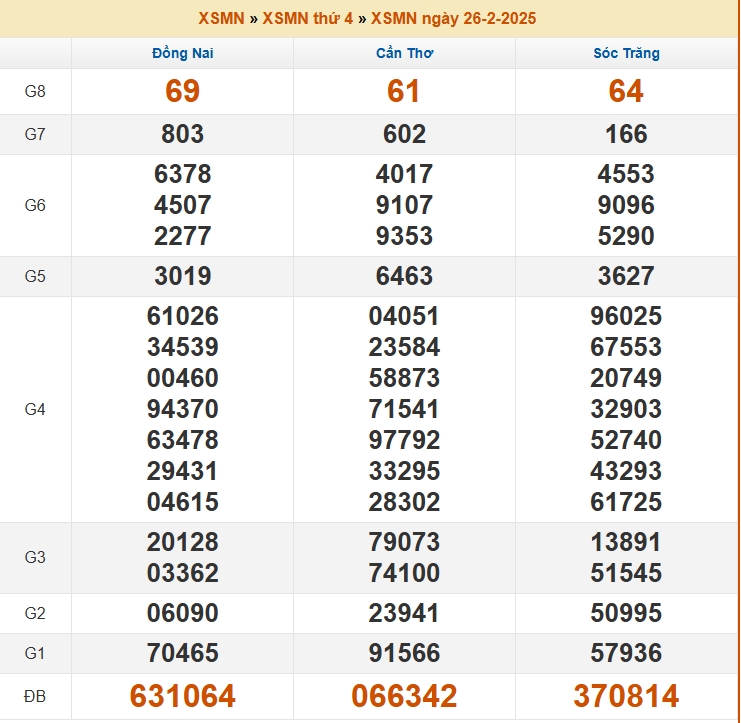Click the G2 number 23941
741x723 pixels.
tap(404, 613)
